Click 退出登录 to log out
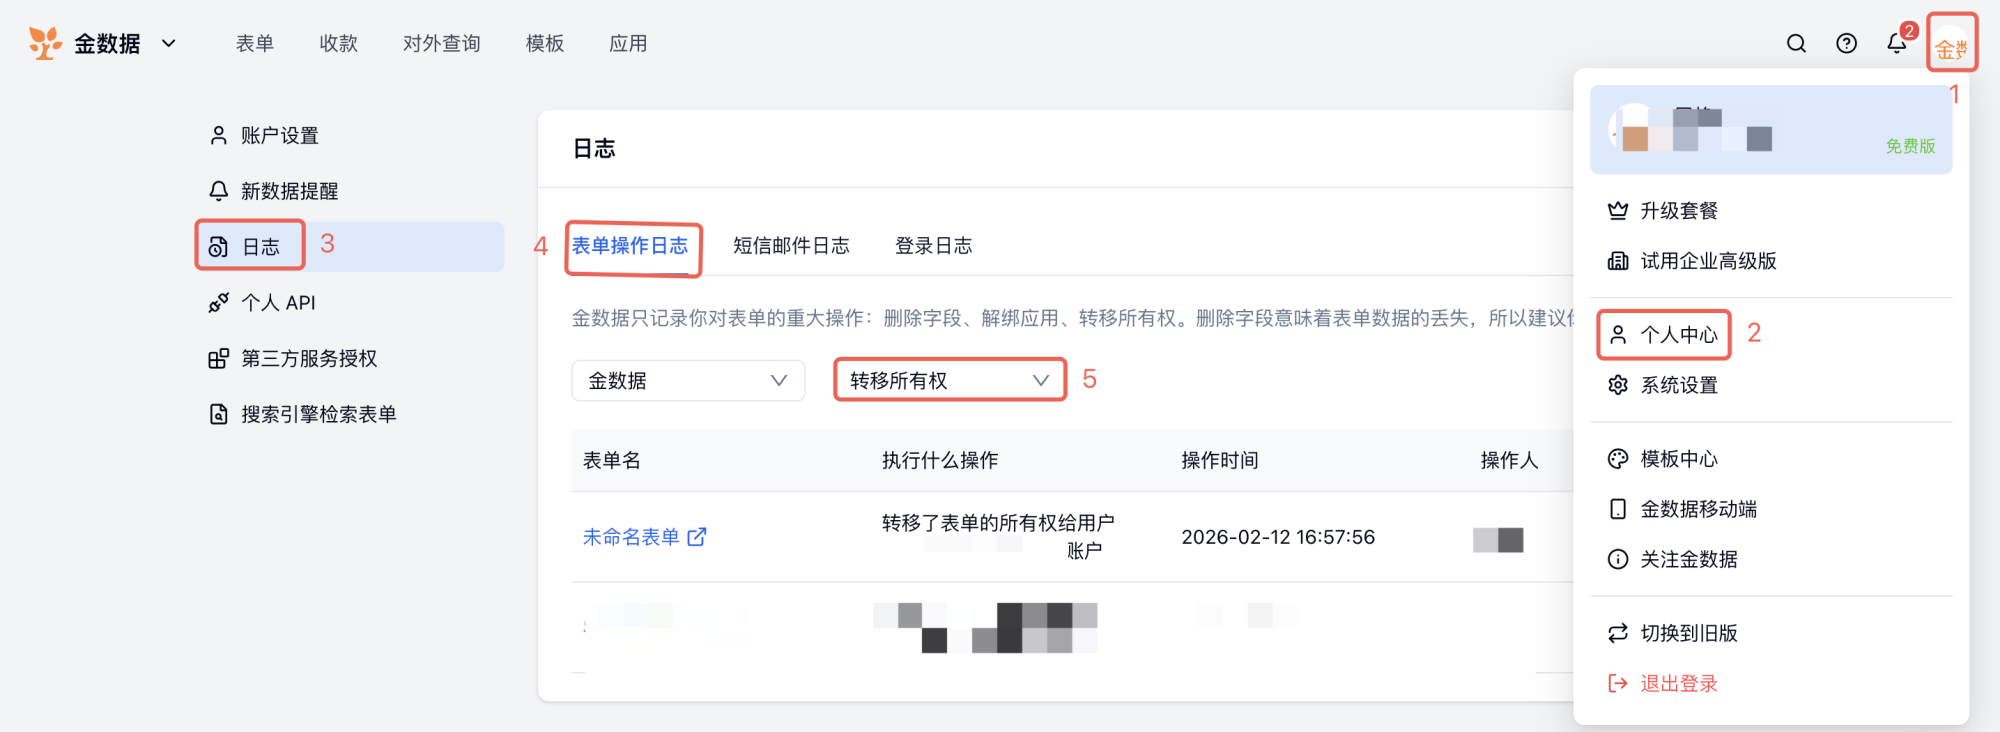2000x732 pixels. [x=1678, y=684]
